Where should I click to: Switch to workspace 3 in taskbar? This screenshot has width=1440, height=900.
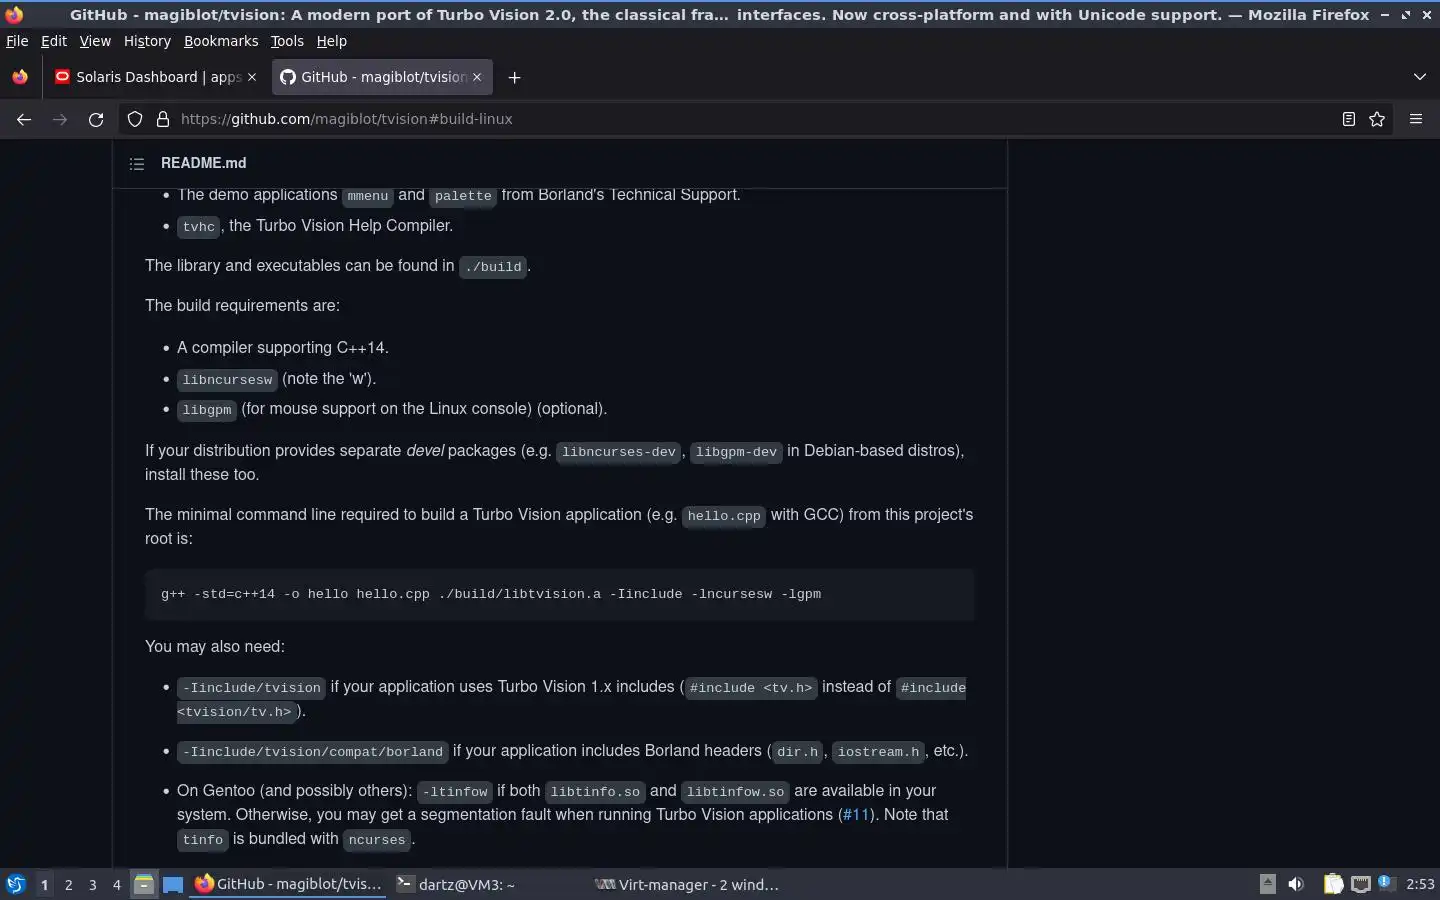[x=92, y=884]
